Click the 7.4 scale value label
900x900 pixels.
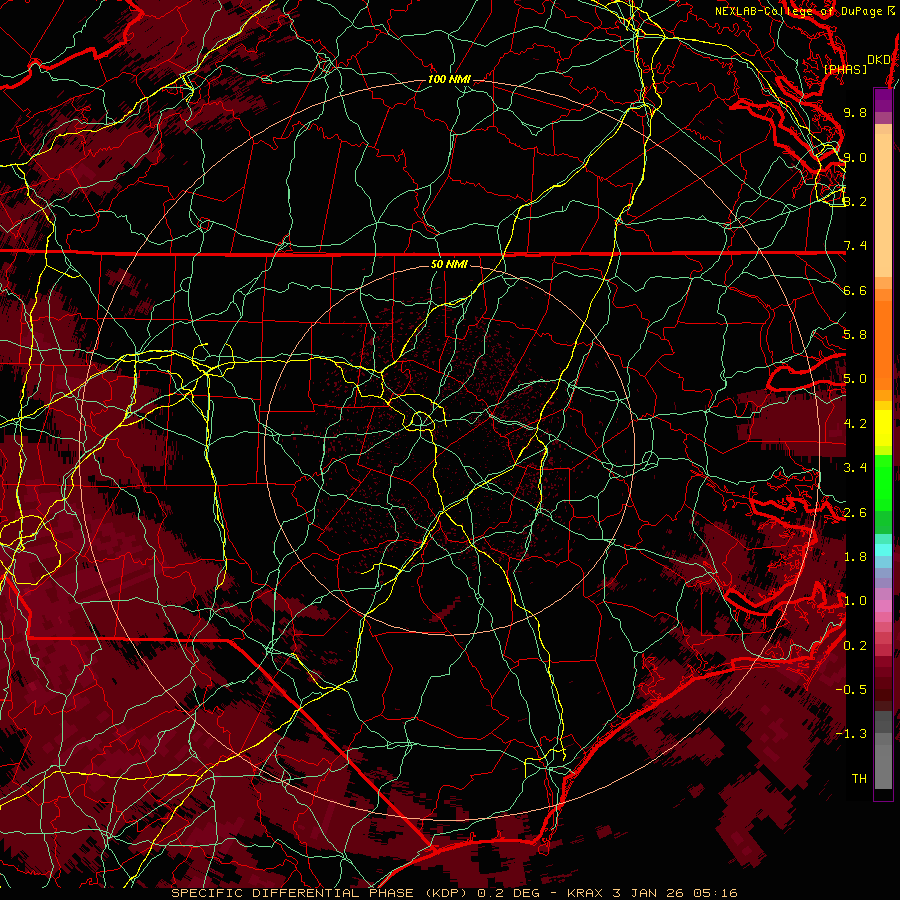pos(855,246)
